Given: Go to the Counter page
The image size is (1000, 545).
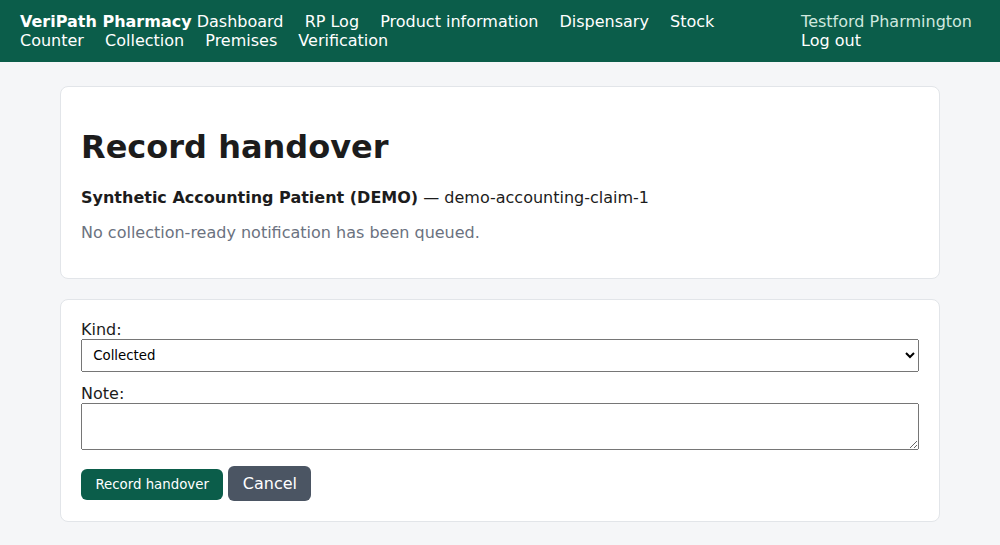Looking at the screenshot, I should coord(52,40).
